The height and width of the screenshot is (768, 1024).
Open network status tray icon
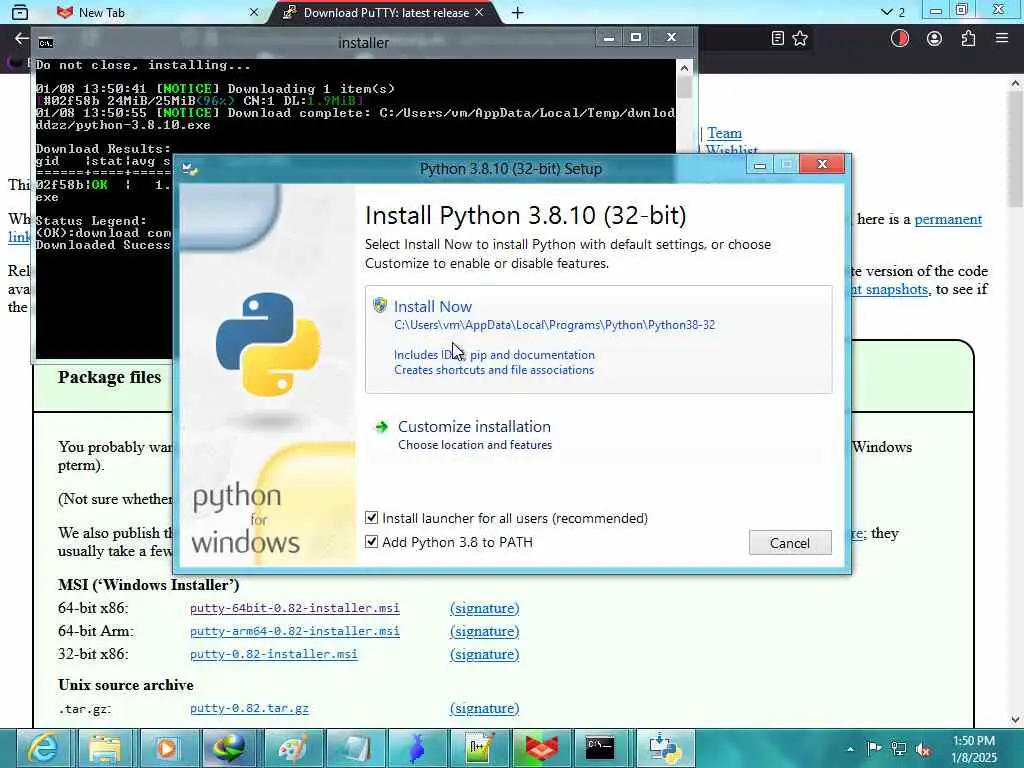pos(899,748)
